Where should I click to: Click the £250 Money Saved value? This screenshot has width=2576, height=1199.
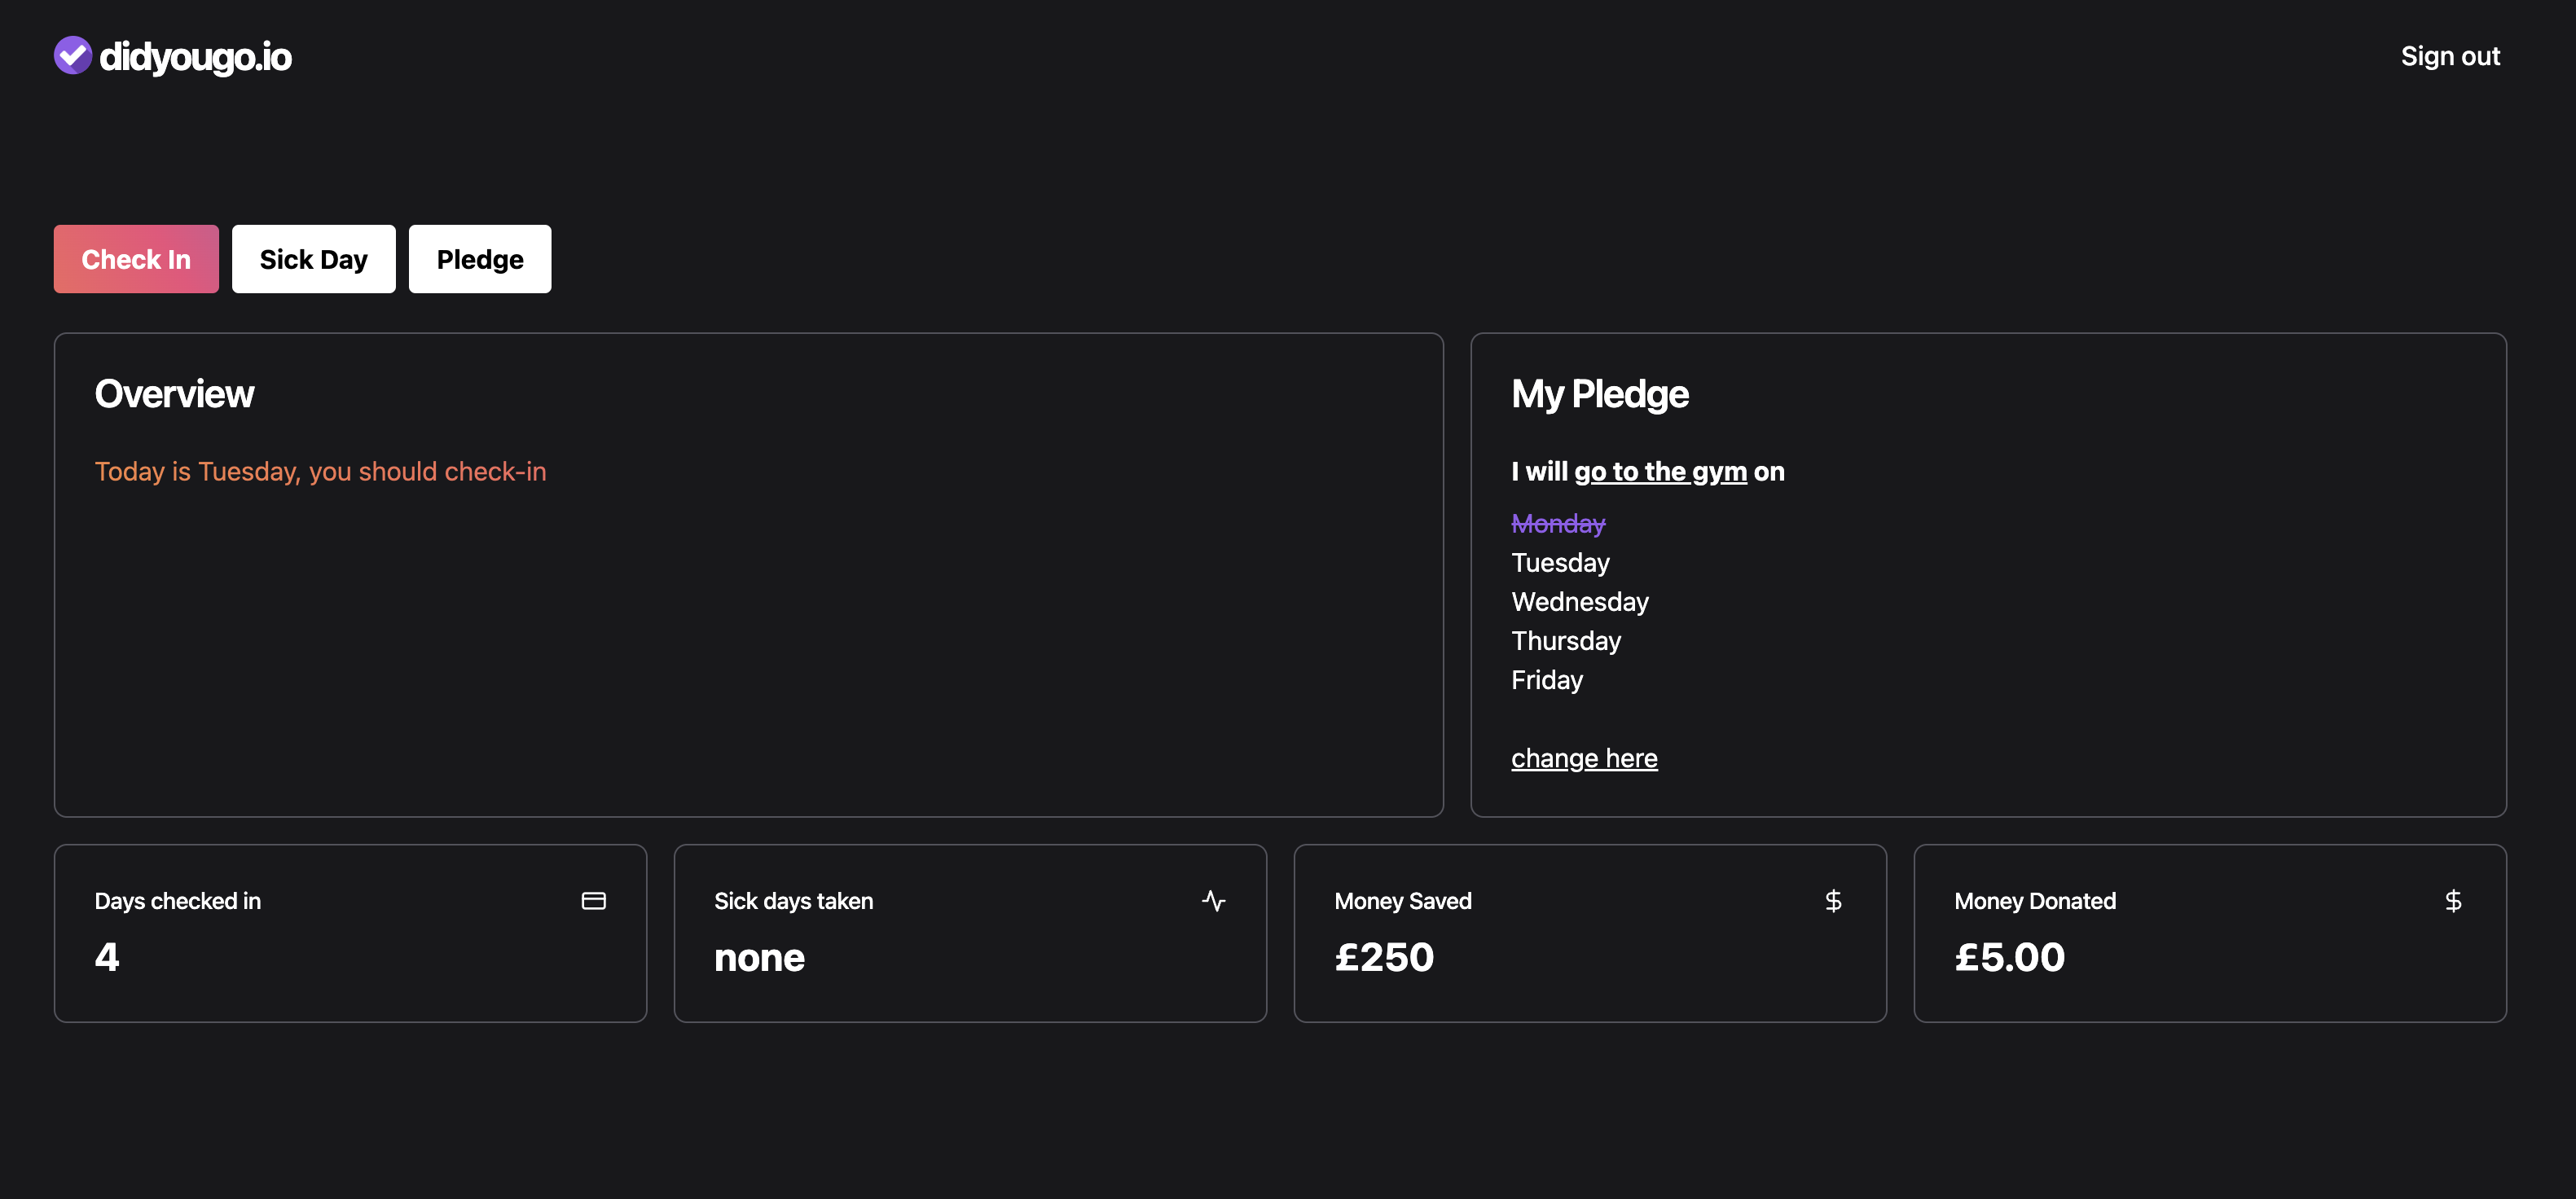coord(1384,957)
